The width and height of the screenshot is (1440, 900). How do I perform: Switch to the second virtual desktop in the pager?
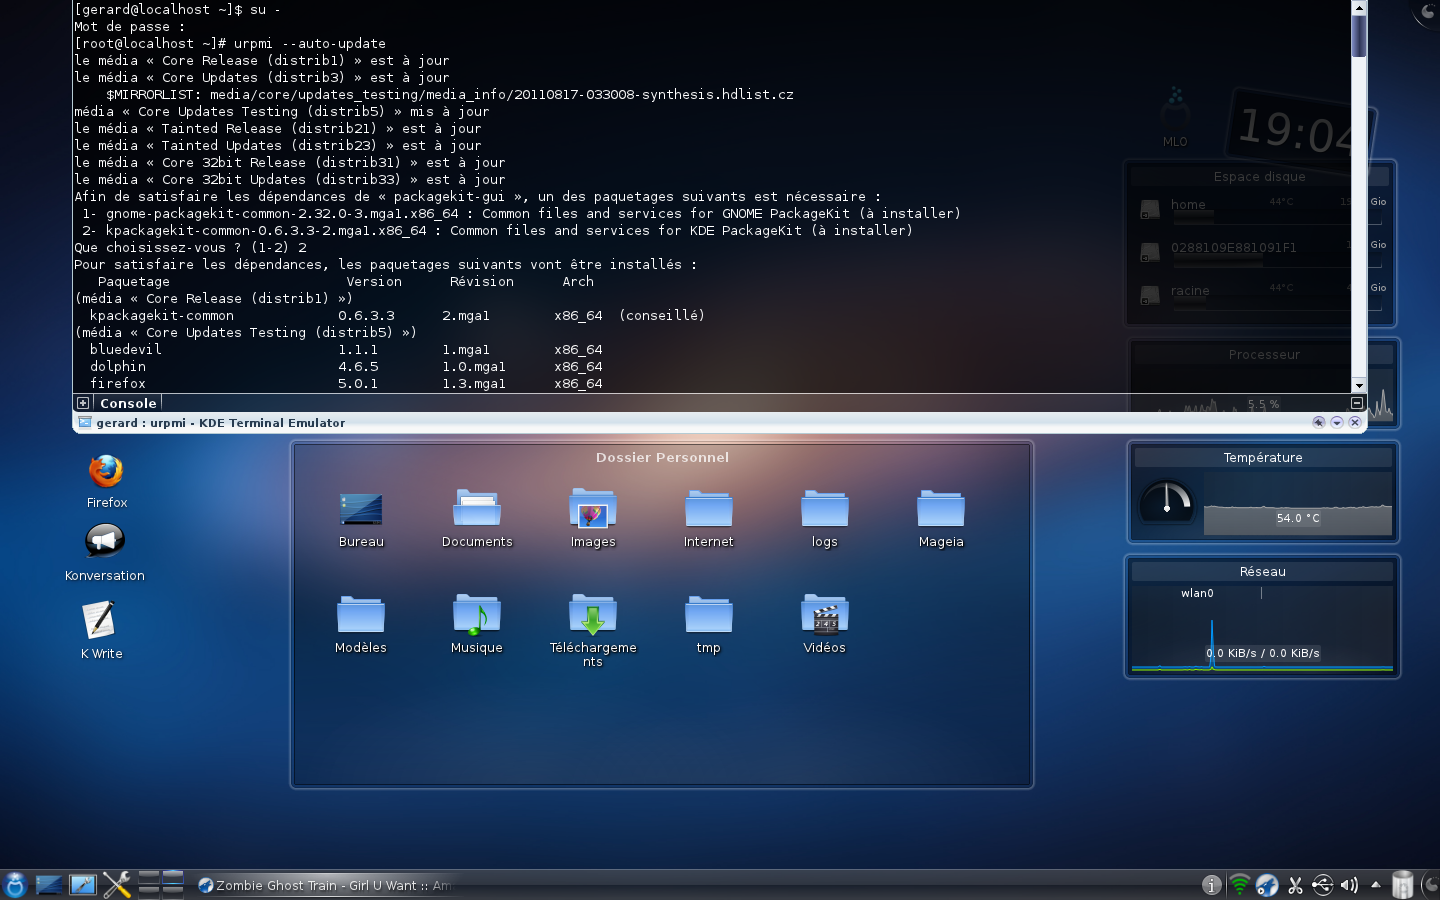click(x=173, y=877)
